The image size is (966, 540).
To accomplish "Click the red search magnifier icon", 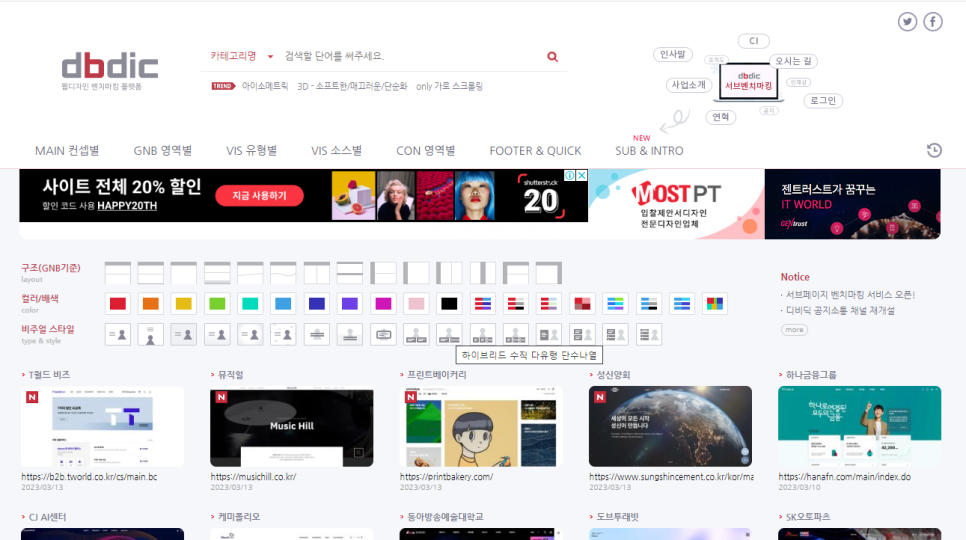I will 553,57.
